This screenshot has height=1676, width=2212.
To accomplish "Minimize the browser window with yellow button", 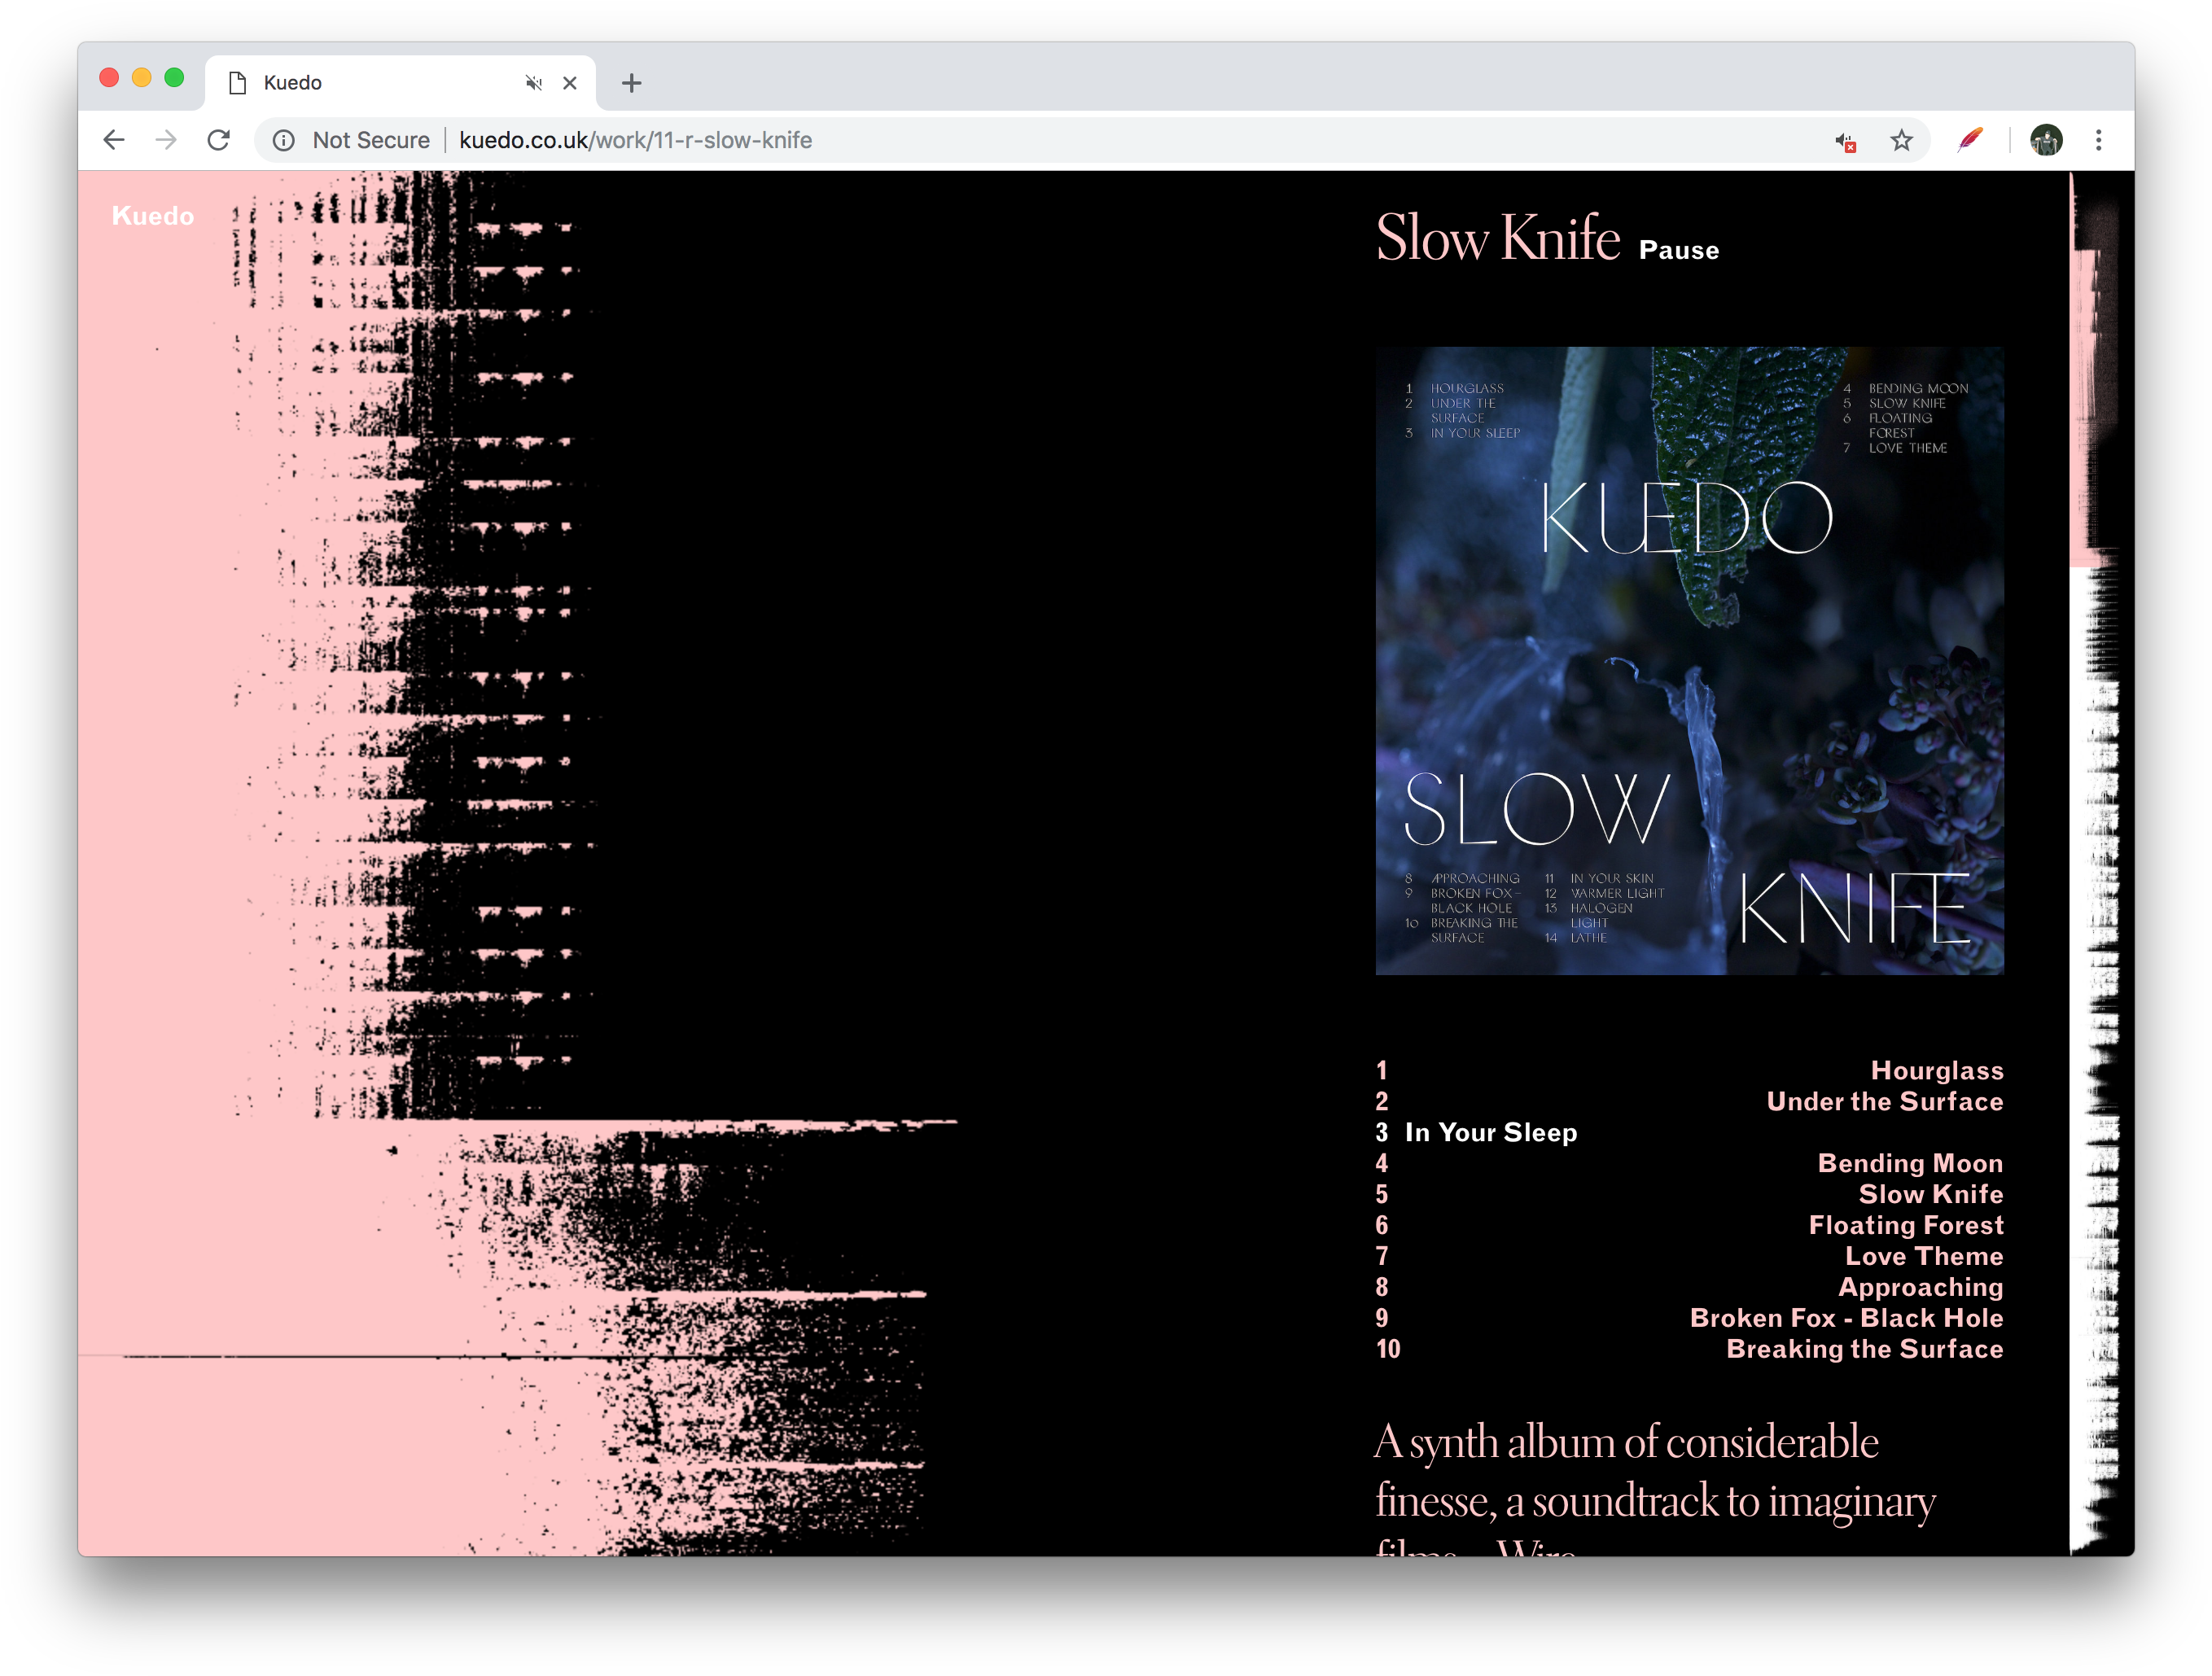I will [x=142, y=78].
